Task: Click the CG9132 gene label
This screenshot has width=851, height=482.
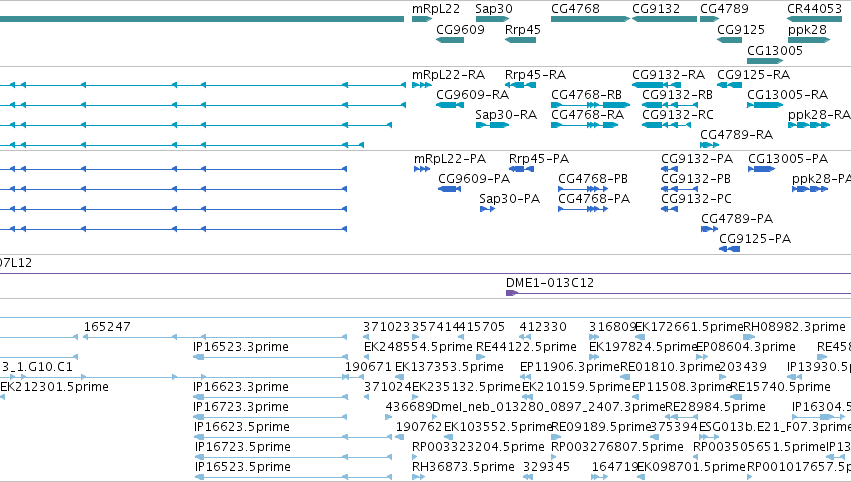Action: coord(656,9)
